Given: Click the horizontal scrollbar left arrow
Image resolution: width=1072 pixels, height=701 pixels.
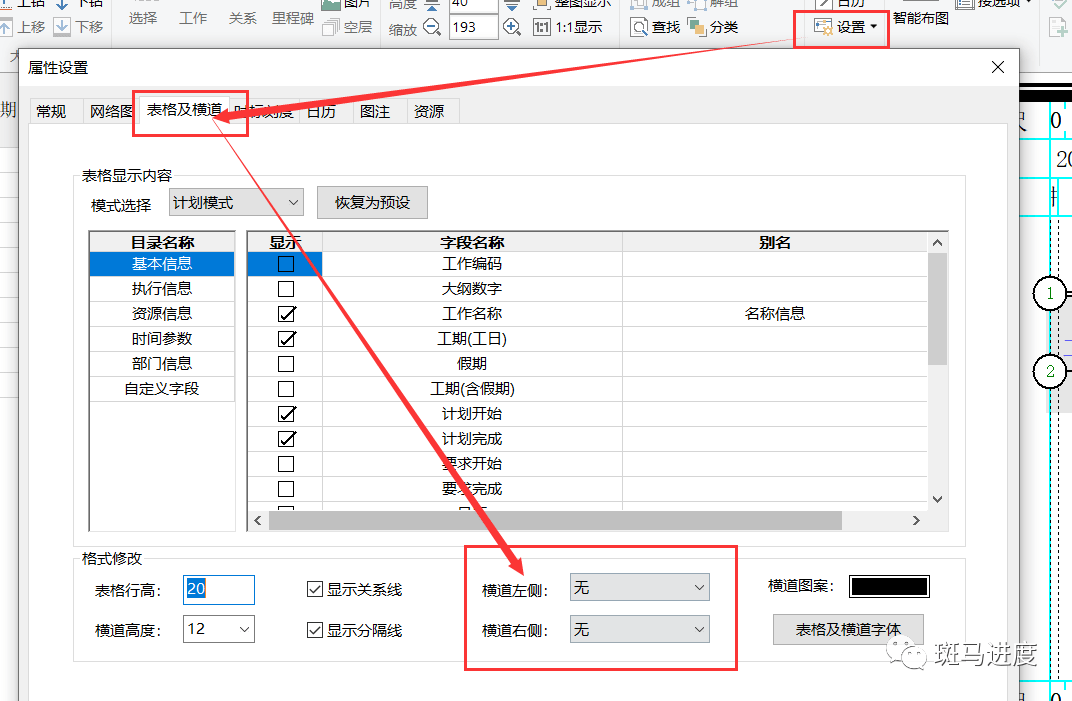Looking at the screenshot, I should pyautogui.click(x=258, y=520).
